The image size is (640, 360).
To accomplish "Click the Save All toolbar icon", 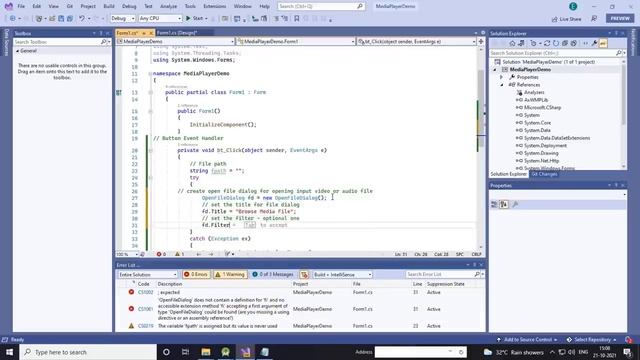I will click(70, 18).
